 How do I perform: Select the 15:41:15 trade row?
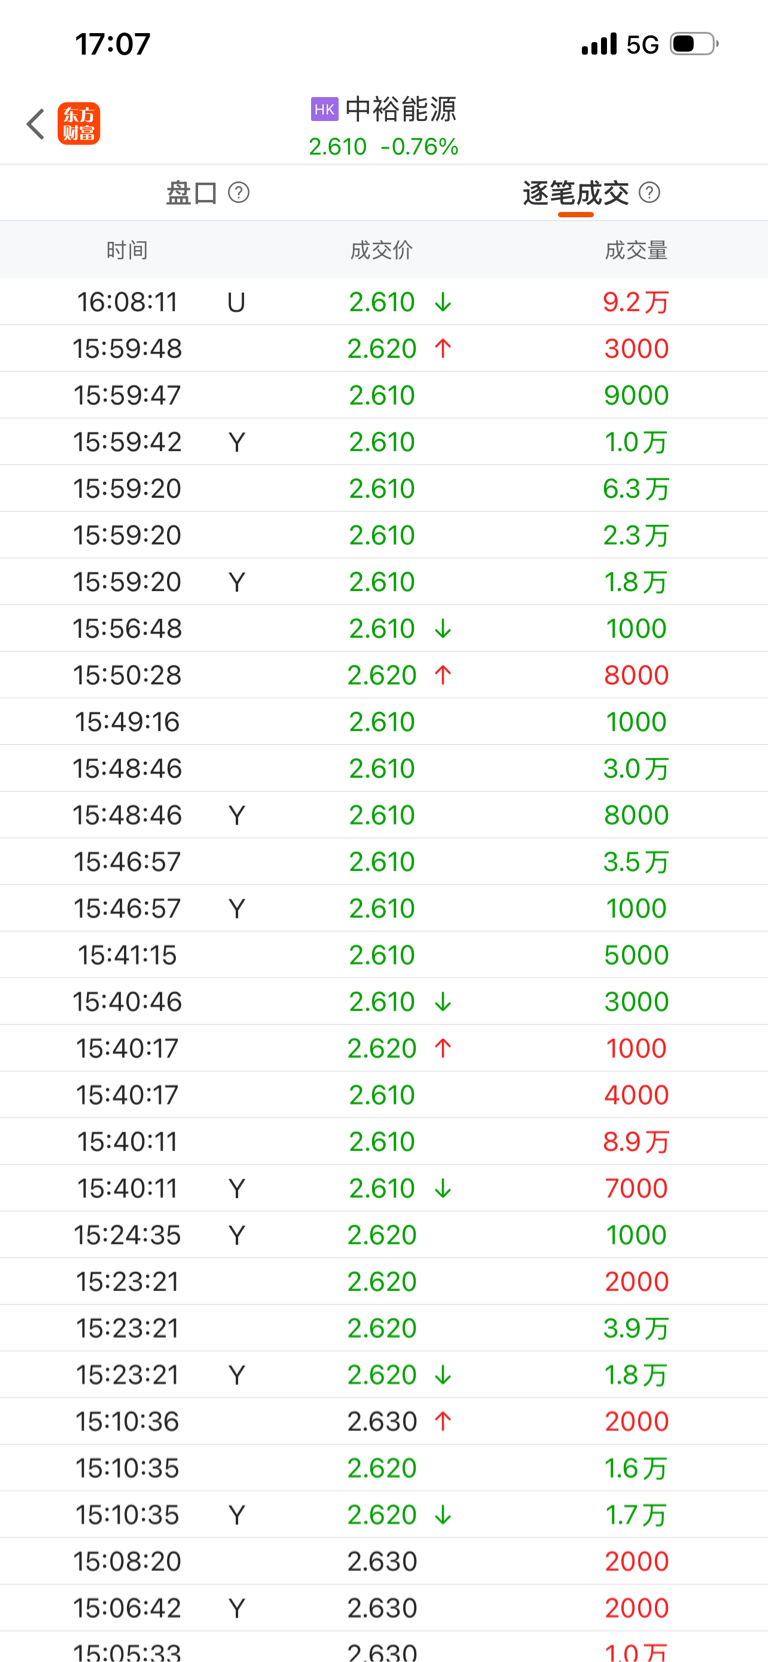click(384, 955)
